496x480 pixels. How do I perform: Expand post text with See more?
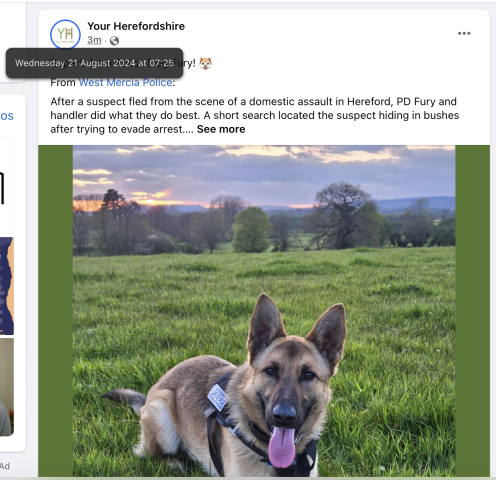(221, 129)
